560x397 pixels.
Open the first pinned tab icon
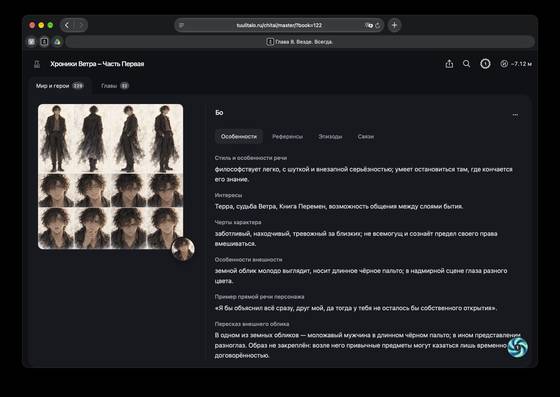pyautogui.click(x=31, y=42)
